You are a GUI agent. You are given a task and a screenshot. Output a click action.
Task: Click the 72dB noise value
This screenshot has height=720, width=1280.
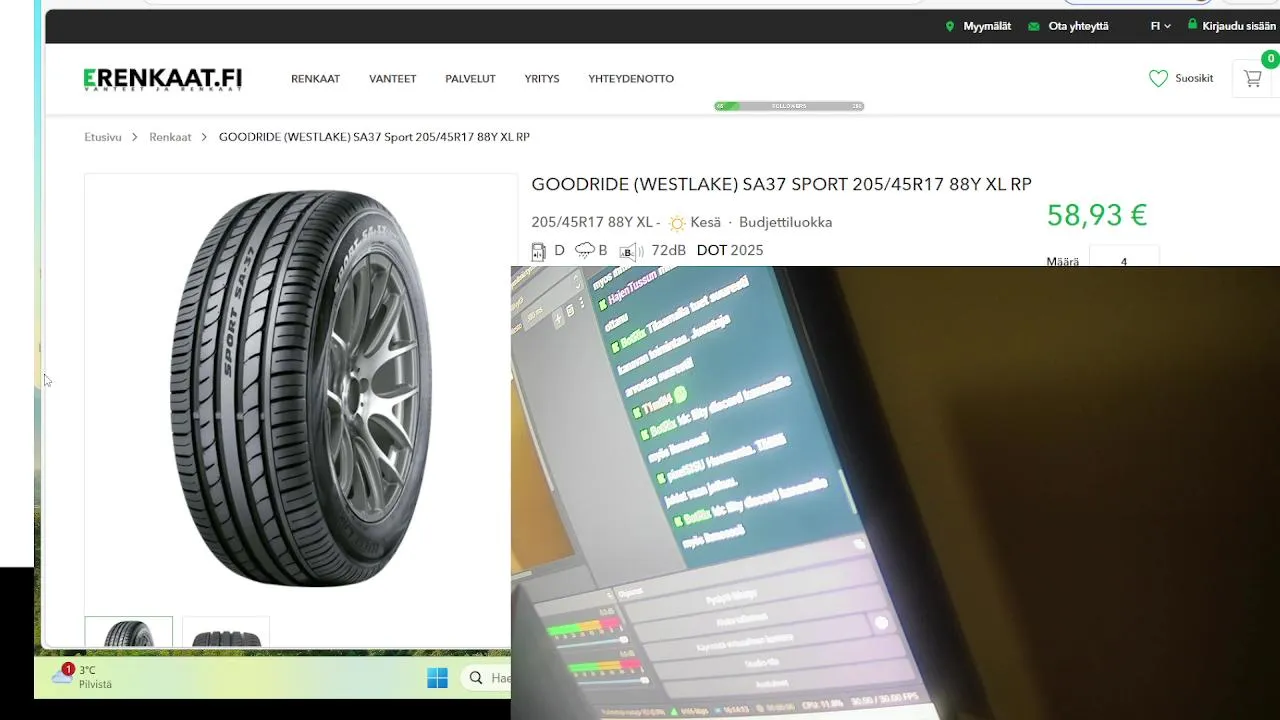click(x=668, y=250)
